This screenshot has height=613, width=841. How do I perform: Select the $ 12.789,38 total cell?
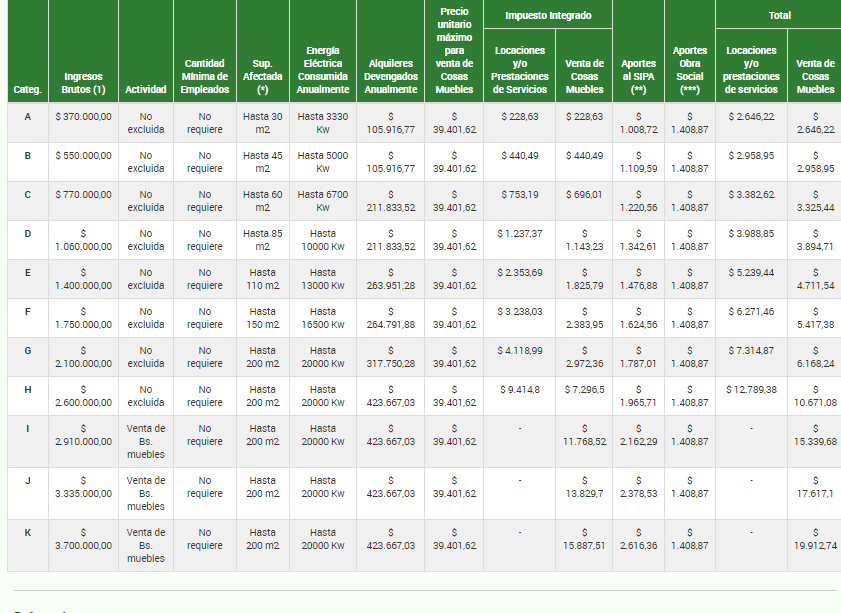(751, 390)
